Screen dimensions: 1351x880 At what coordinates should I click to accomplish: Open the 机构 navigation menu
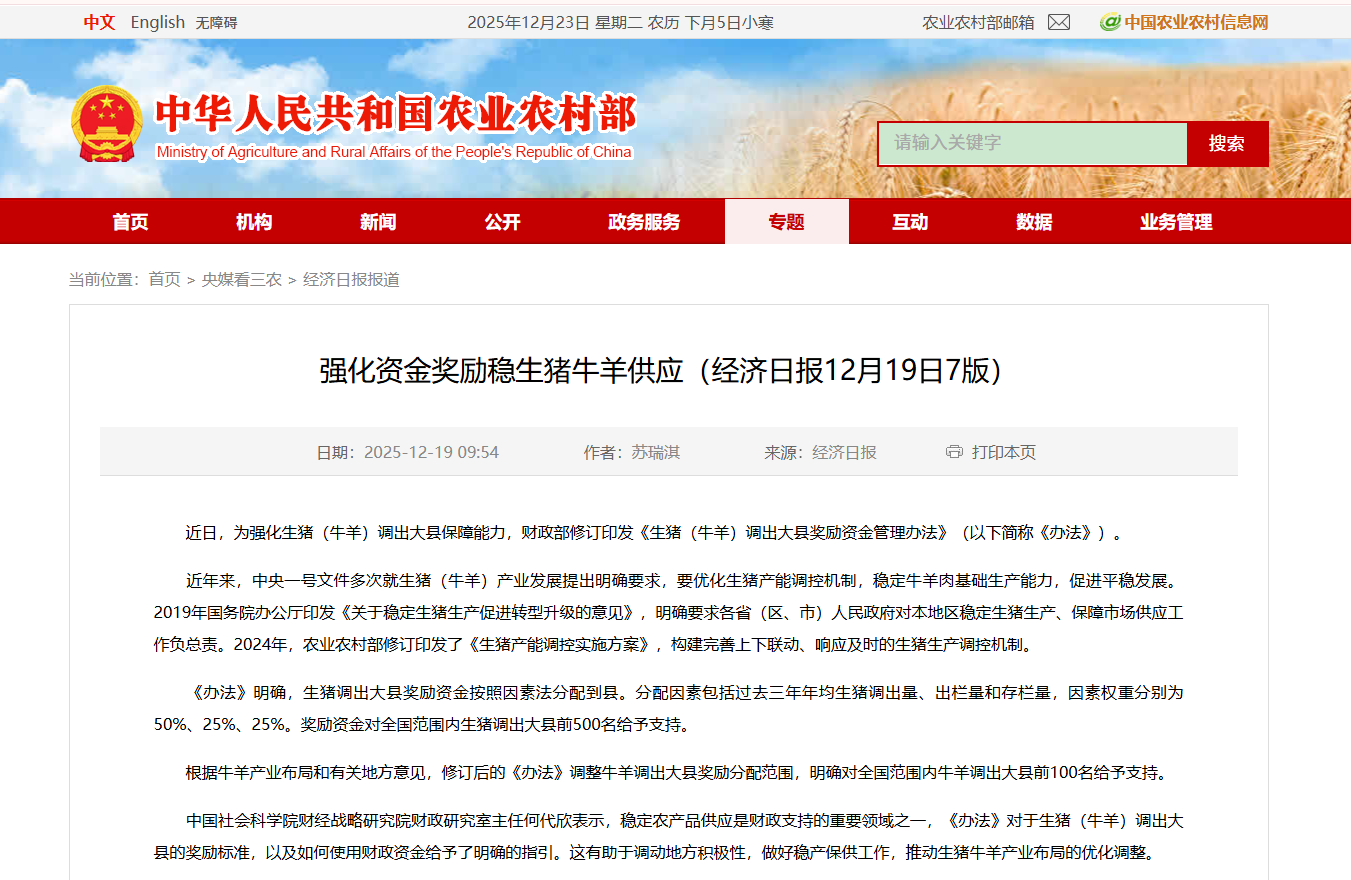254,222
